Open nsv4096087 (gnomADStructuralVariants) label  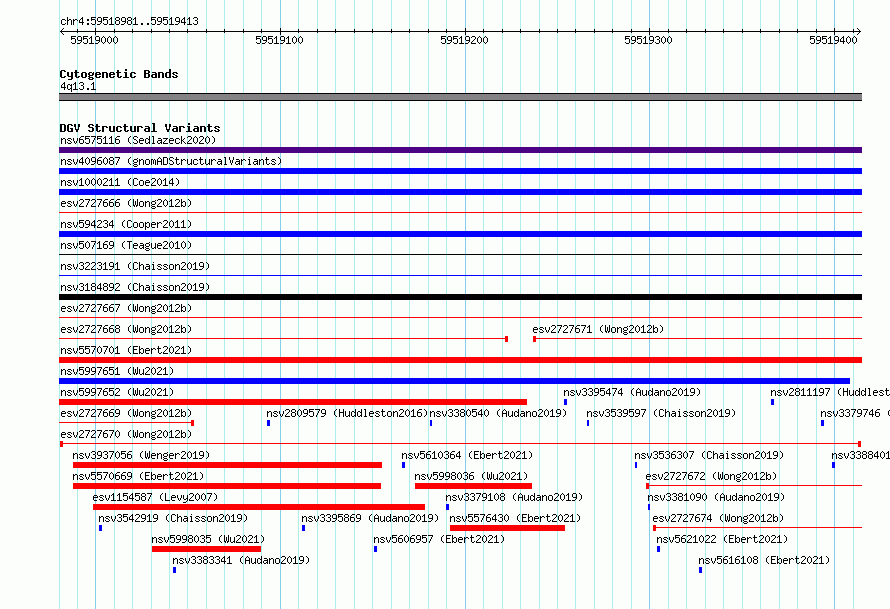pyautogui.click(x=171, y=161)
